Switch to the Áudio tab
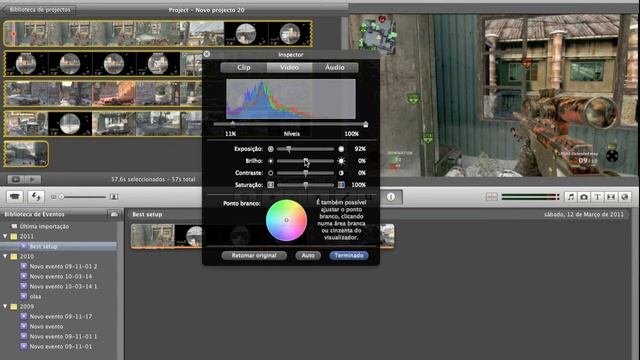This screenshot has width=640, height=360. 335,67
